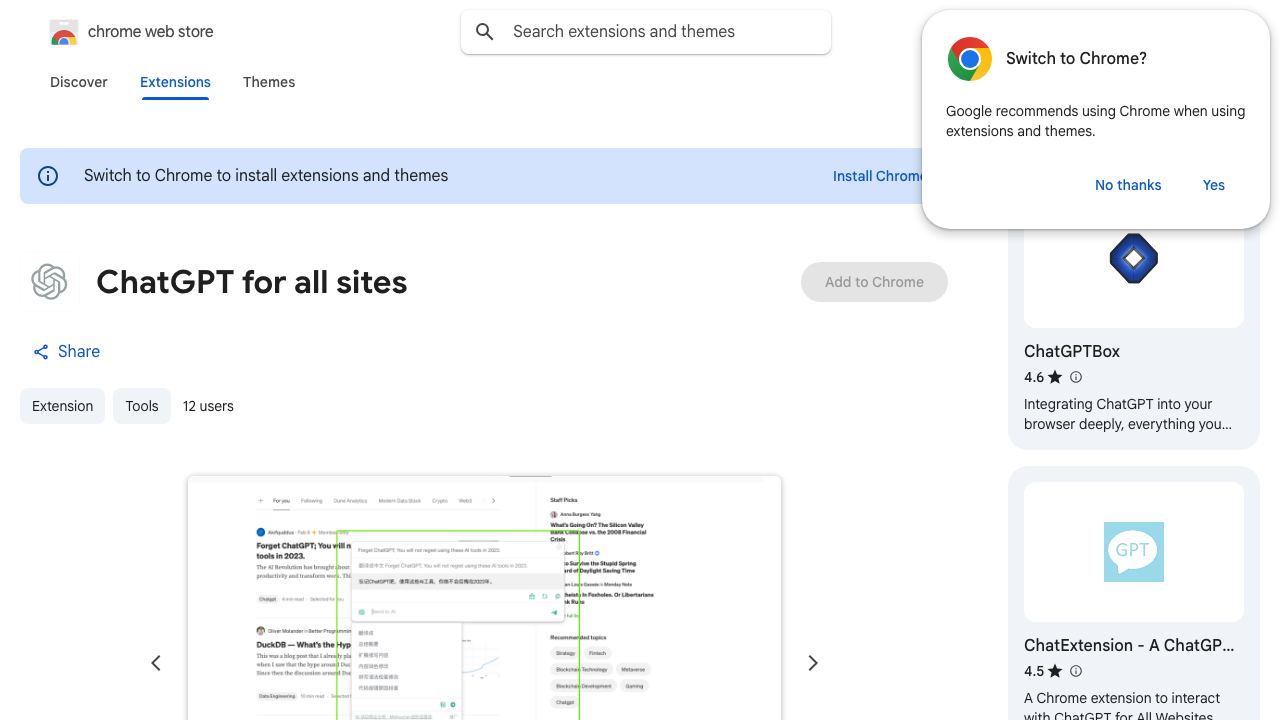Open the ChatExtension - A ChatGP... title

(x=1129, y=645)
